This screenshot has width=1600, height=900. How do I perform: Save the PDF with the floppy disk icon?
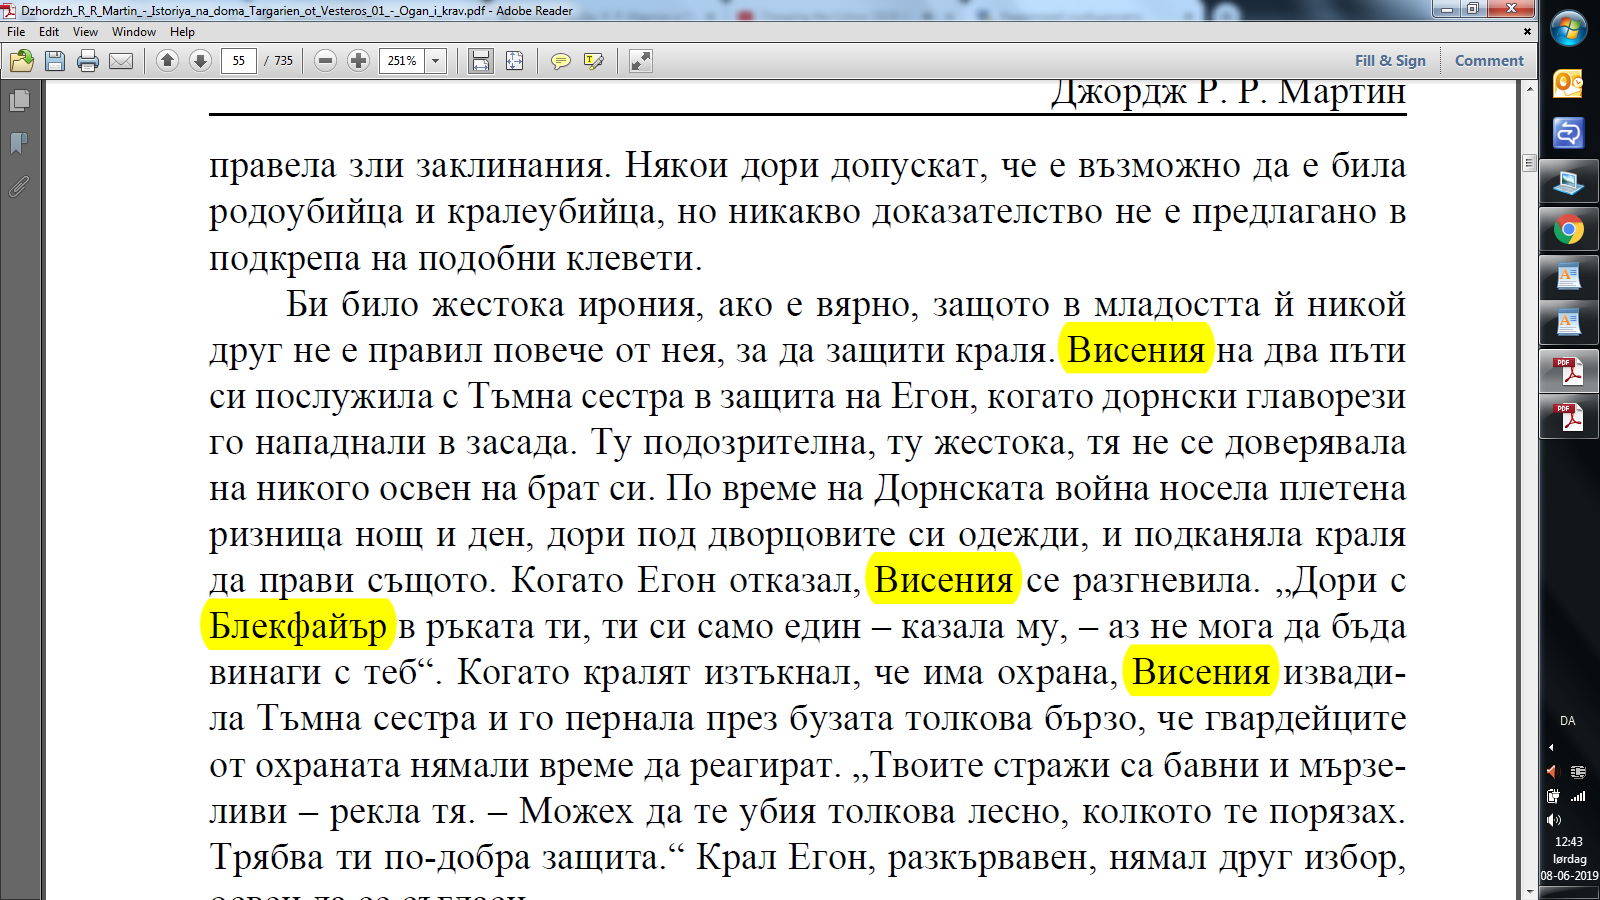pyautogui.click(x=55, y=61)
